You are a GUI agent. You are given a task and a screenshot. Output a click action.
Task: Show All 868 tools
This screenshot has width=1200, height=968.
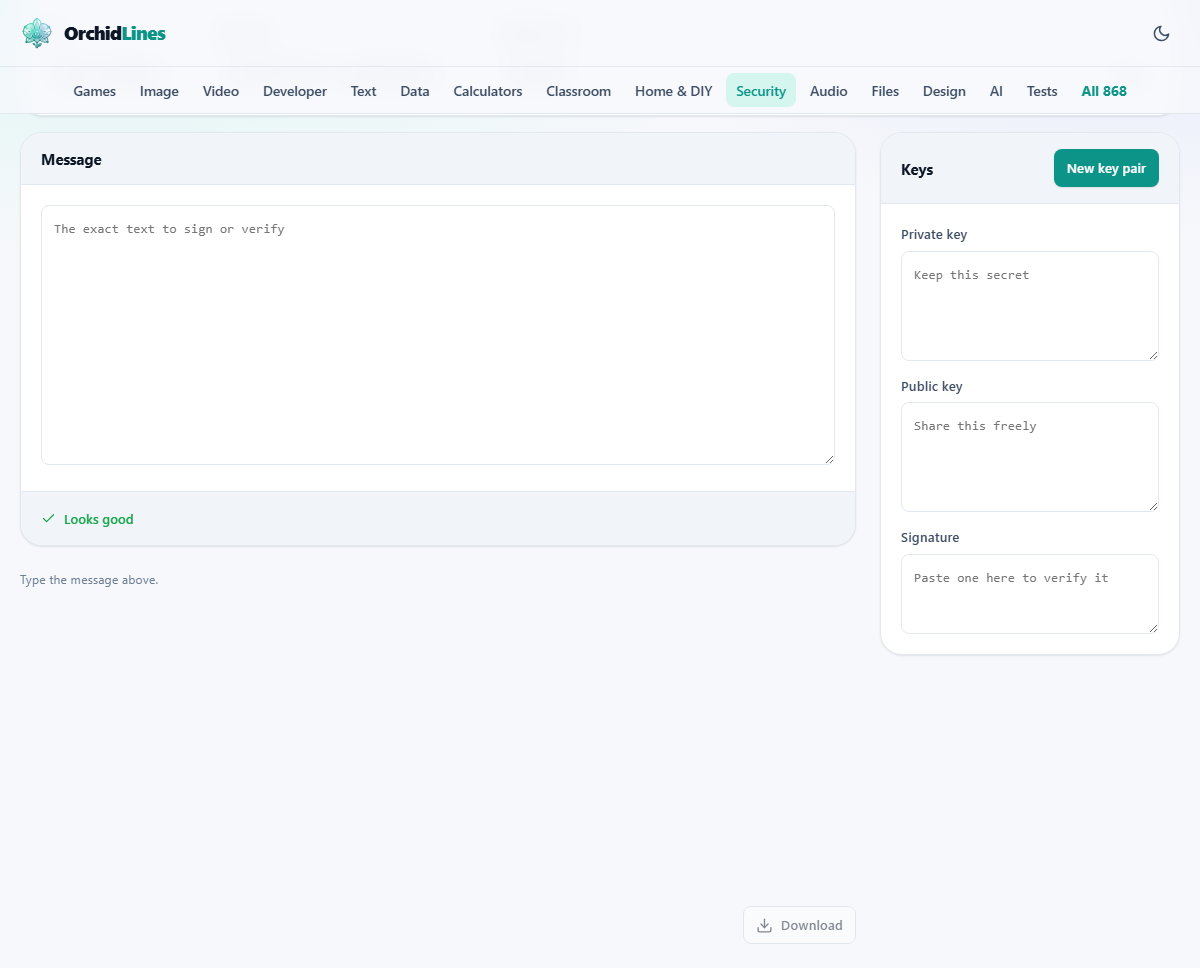(x=1104, y=91)
